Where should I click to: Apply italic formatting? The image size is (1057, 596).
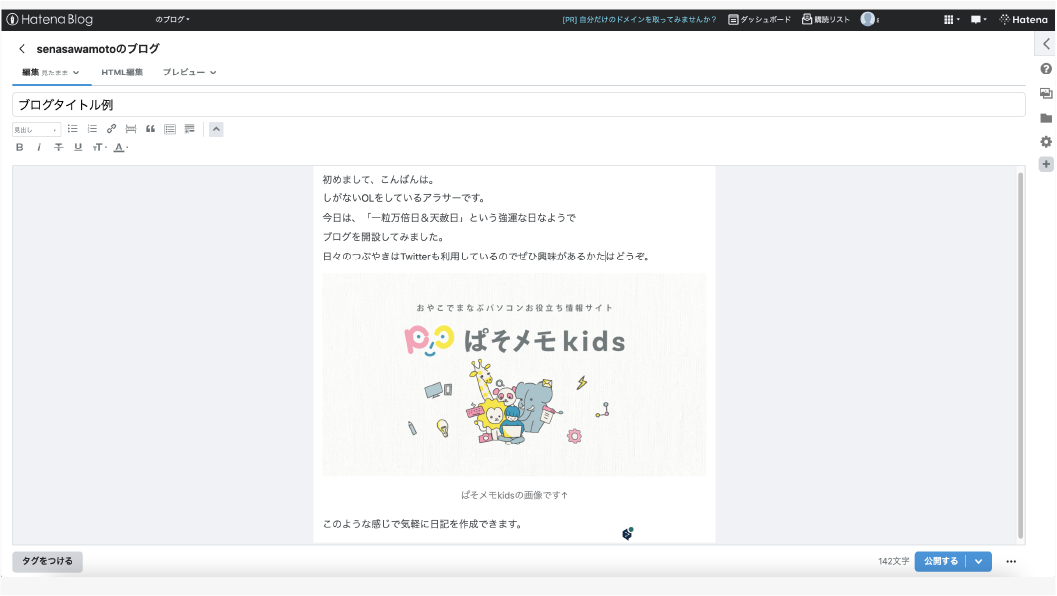tap(39, 147)
